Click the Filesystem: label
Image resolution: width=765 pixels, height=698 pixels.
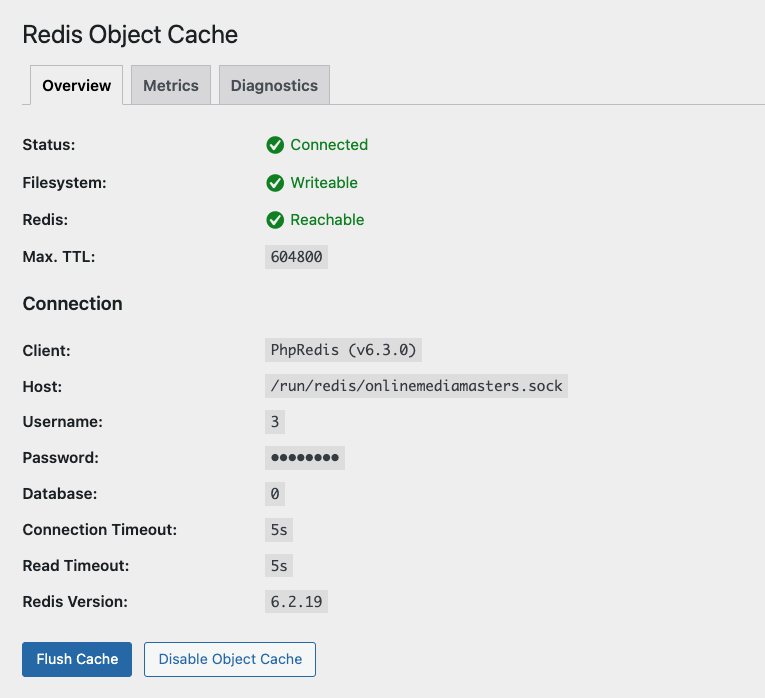pos(64,182)
